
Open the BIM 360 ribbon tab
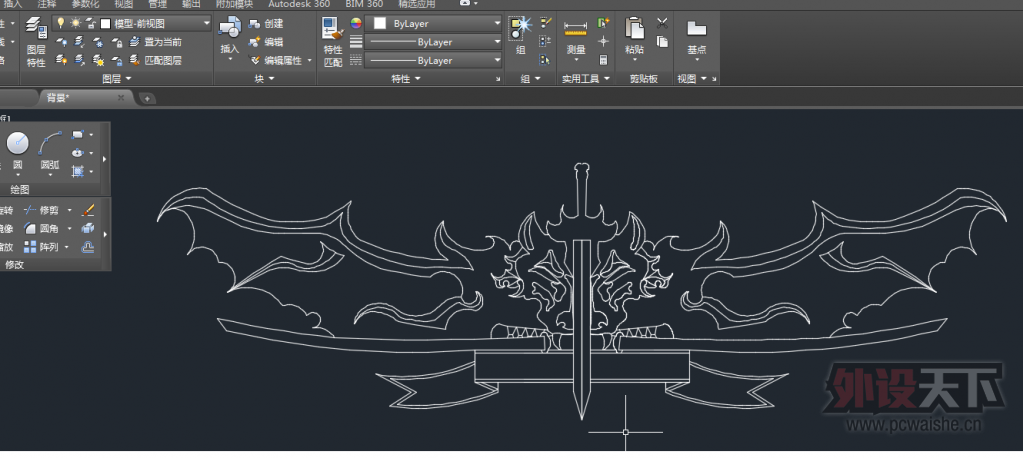(x=364, y=4)
